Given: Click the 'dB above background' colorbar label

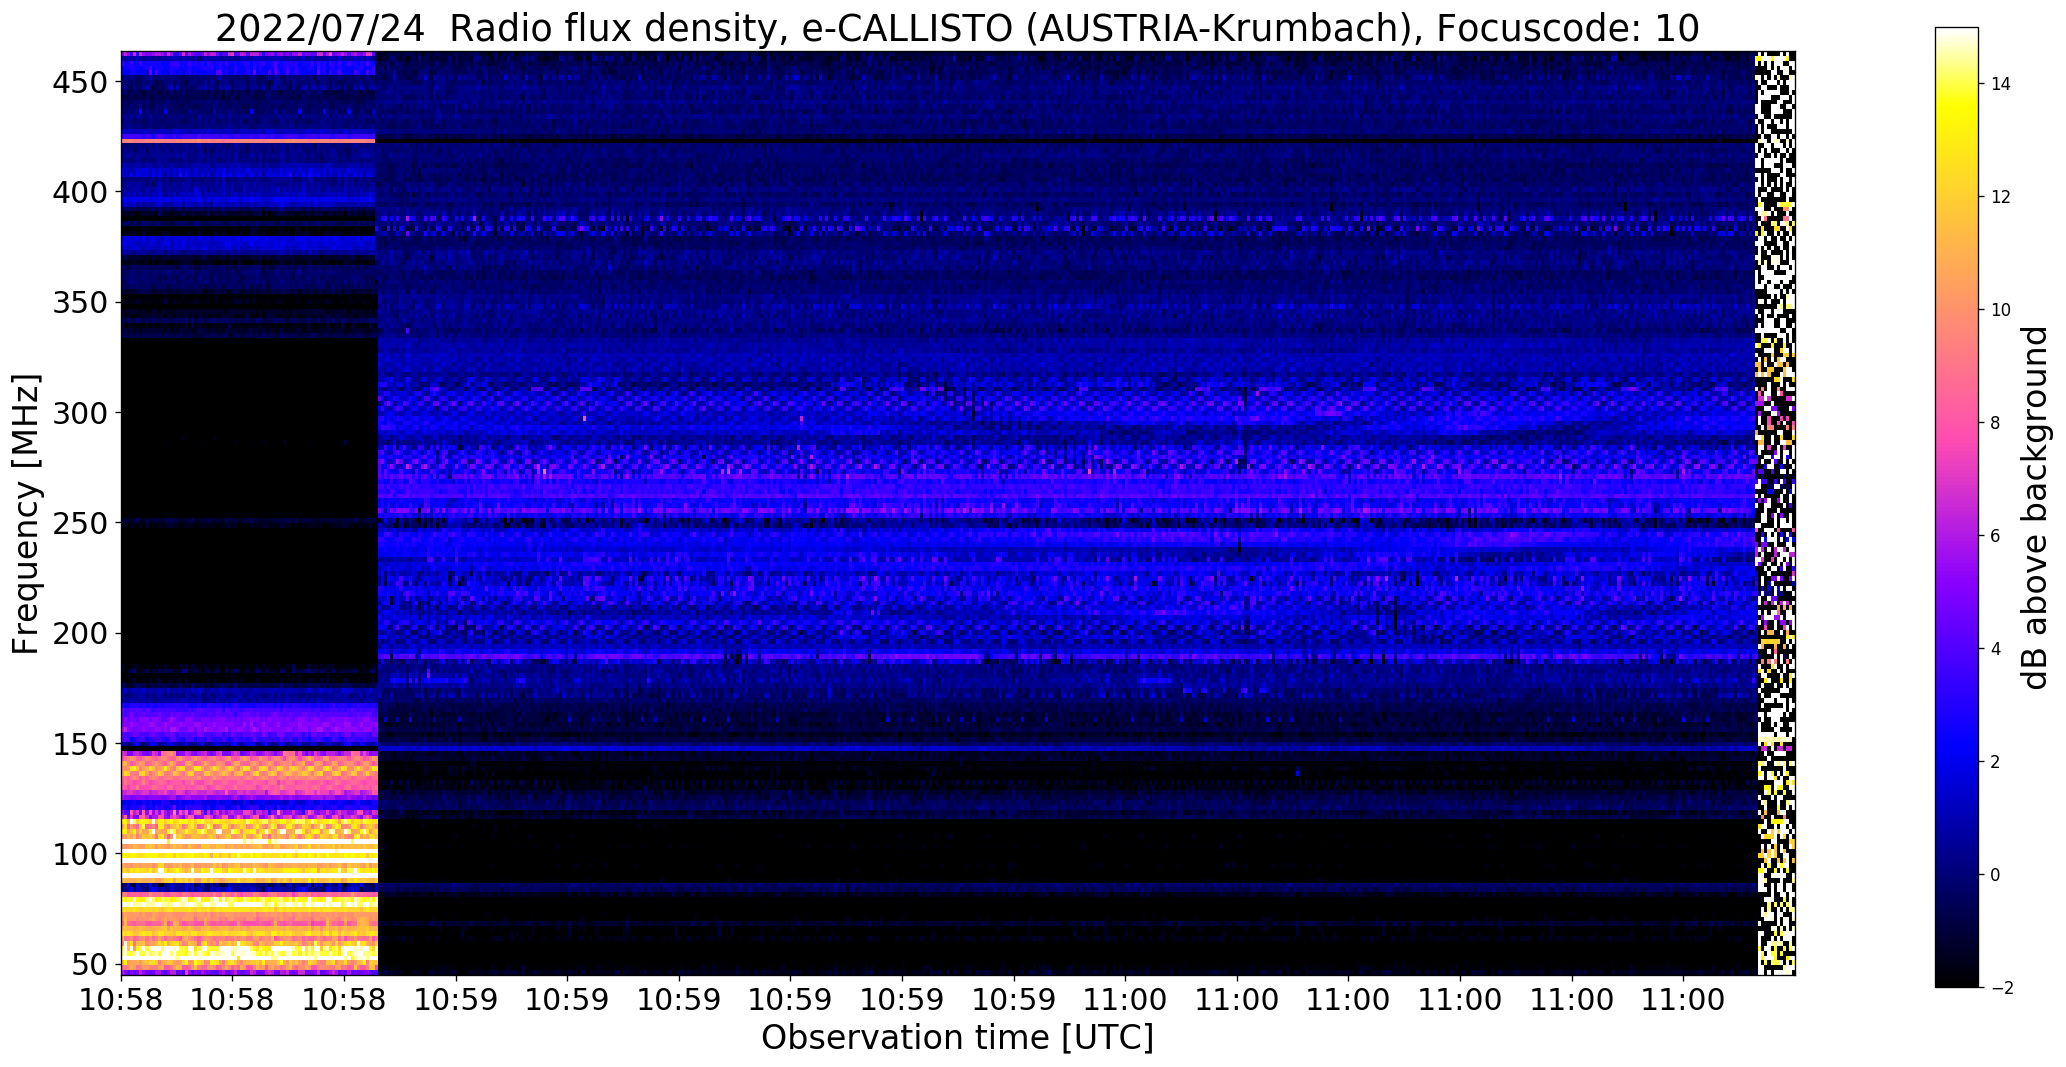Looking at the screenshot, I should click(2034, 508).
